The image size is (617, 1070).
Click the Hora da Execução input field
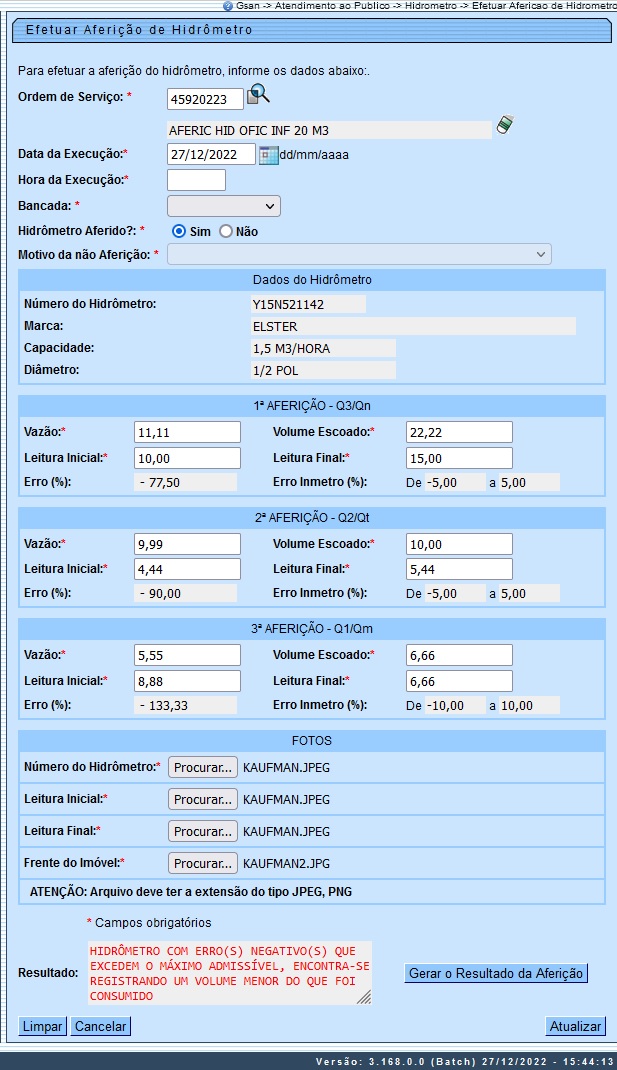point(196,180)
